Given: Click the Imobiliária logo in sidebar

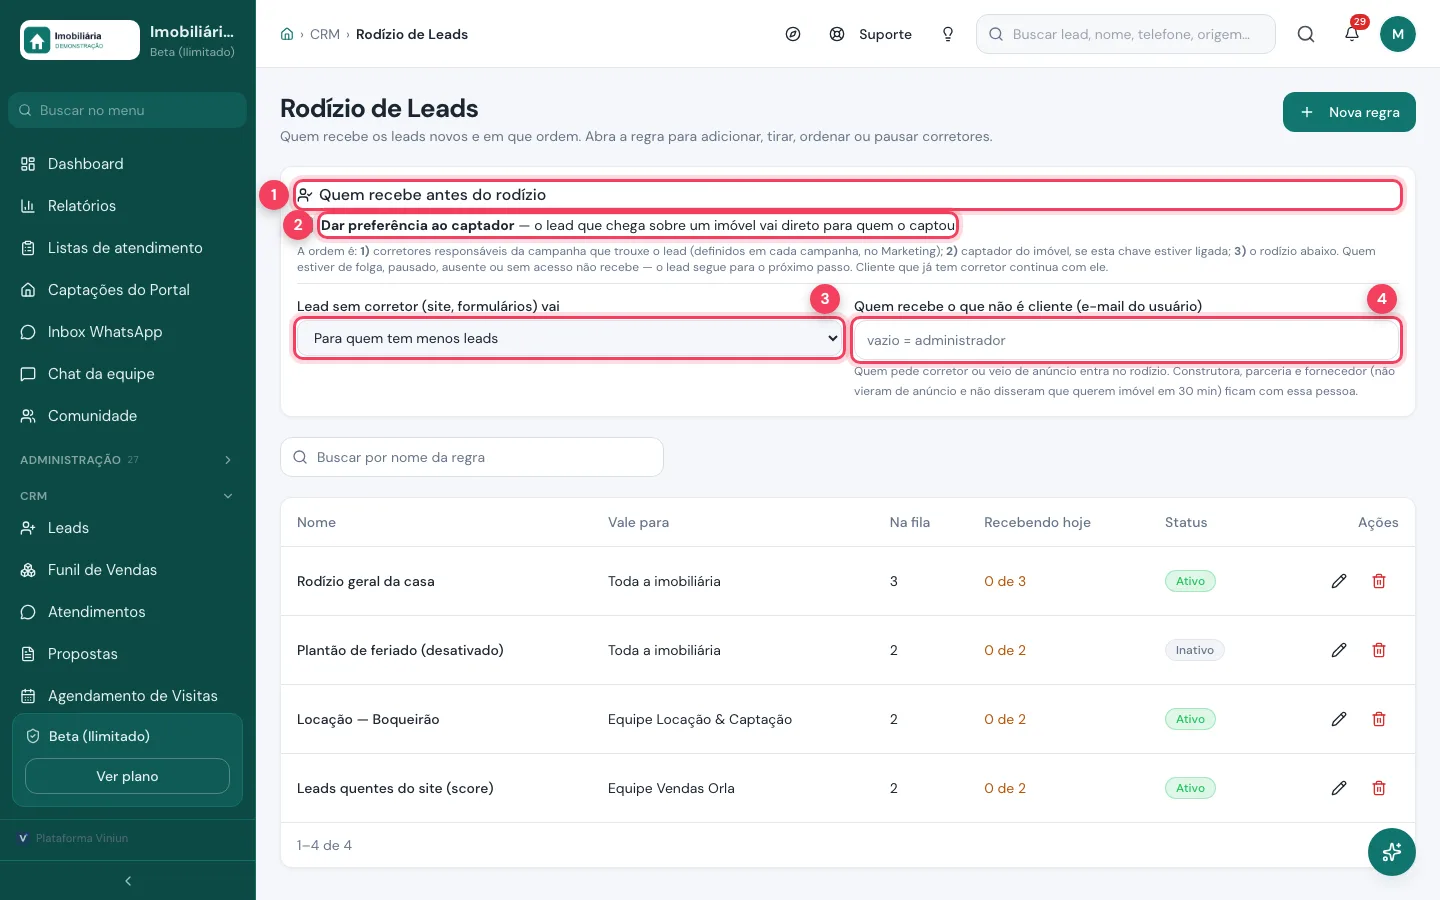Looking at the screenshot, I should pos(80,40).
